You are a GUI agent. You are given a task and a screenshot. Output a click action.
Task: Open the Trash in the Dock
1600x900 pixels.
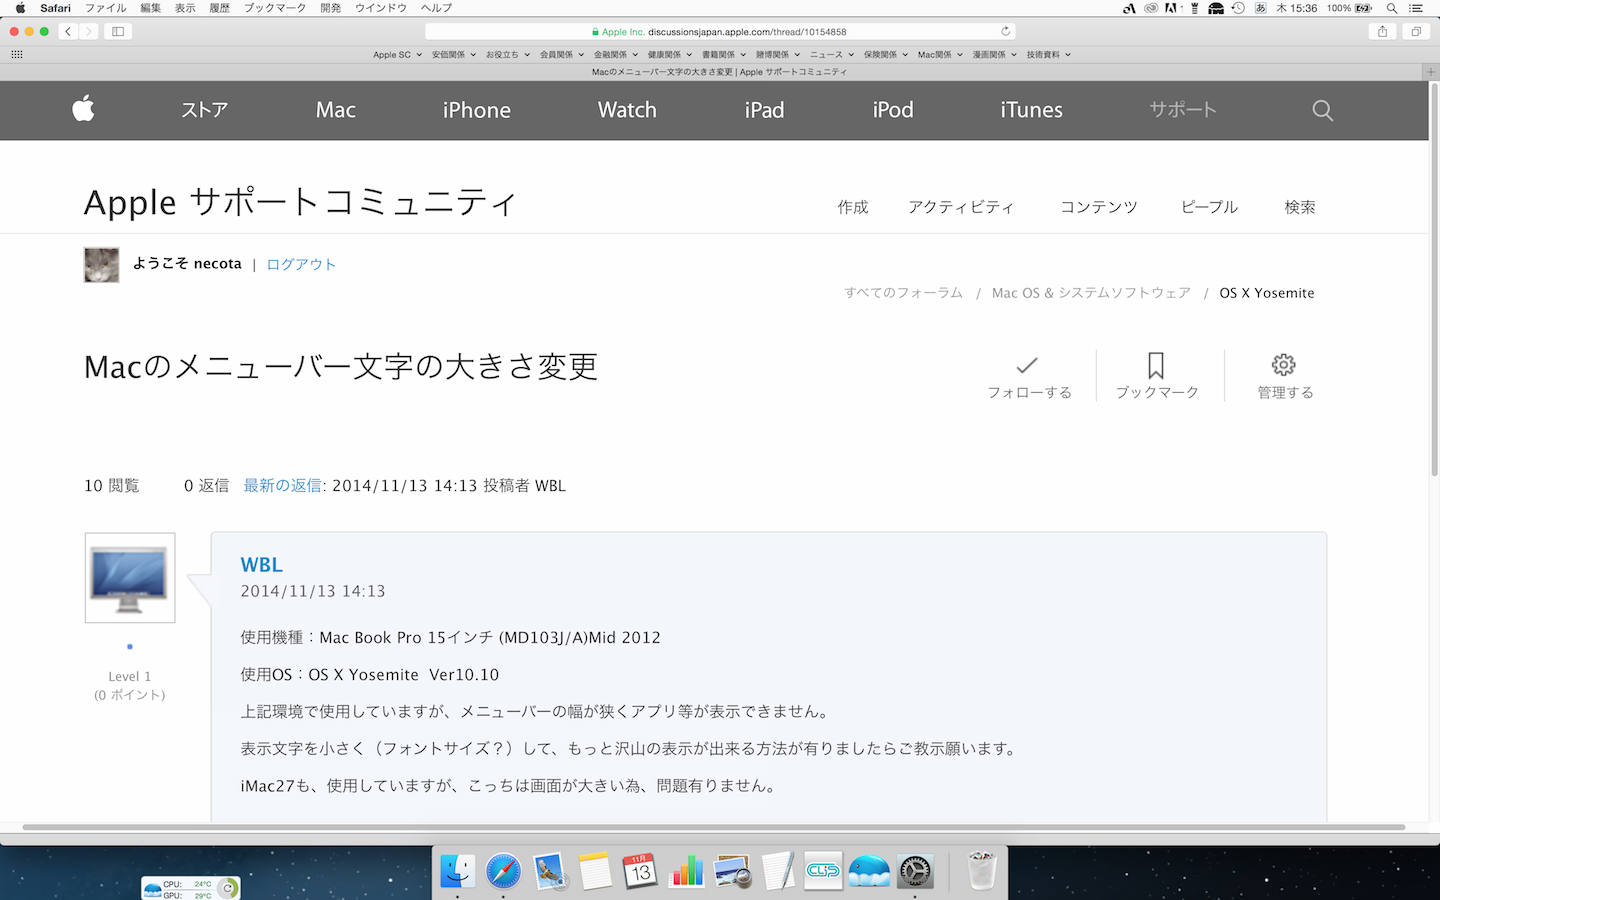[982, 871]
